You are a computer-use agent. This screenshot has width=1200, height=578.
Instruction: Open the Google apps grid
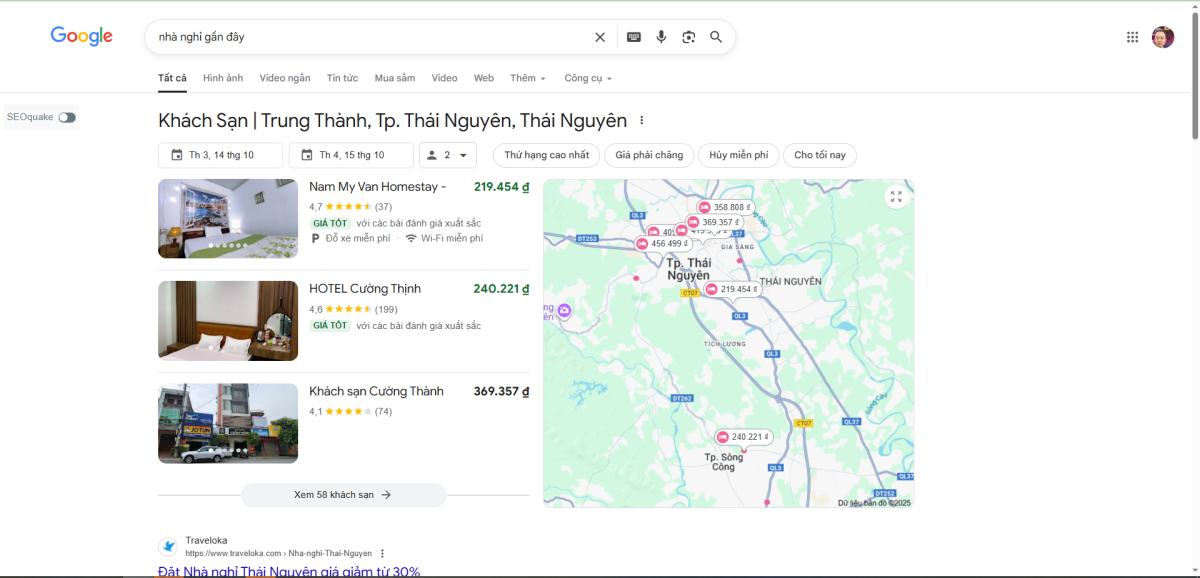[x=1132, y=37]
